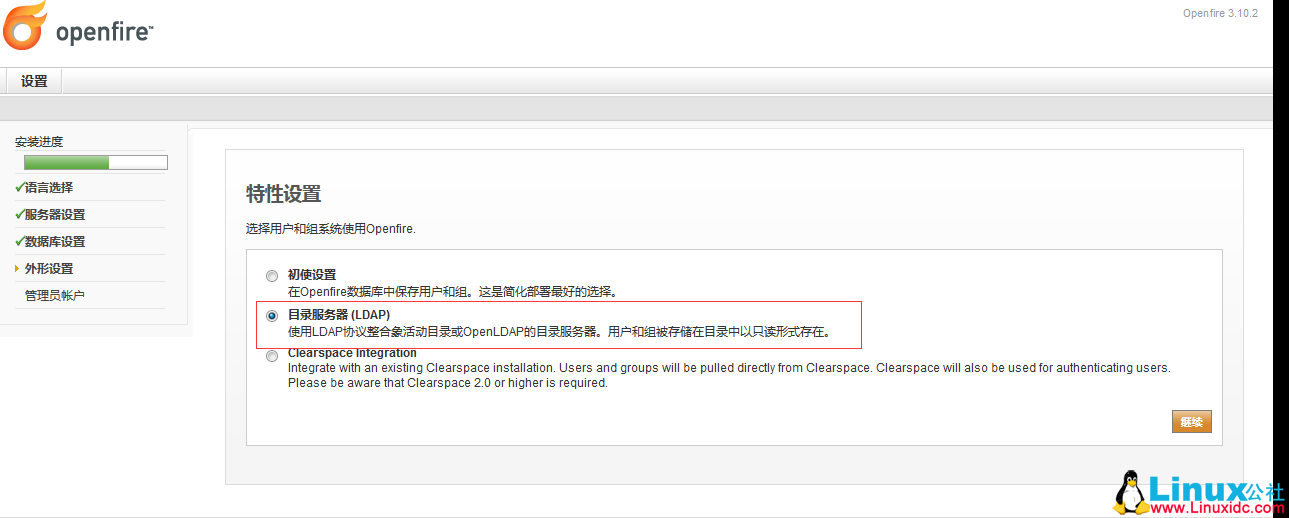Select the 目录服务器 (LDAP) radio button
The width and height of the screenshot is (1289, 518).
point(272,315)
